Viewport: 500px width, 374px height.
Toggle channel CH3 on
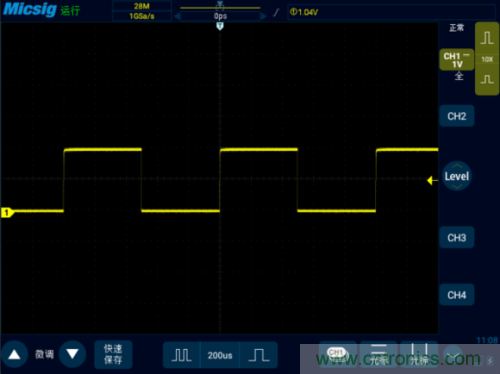(x=457, y=238)
